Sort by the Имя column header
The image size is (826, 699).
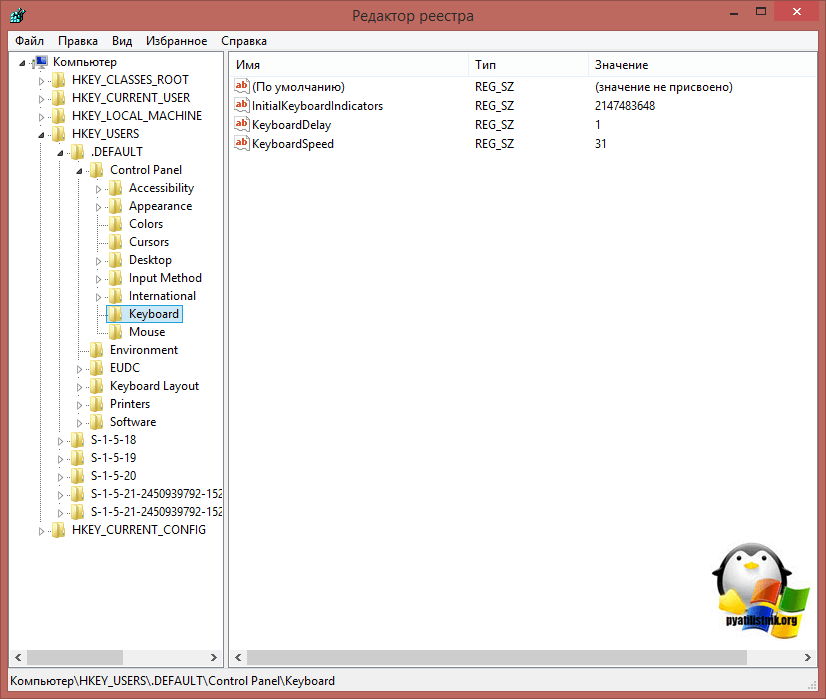[x=348, y=65]
